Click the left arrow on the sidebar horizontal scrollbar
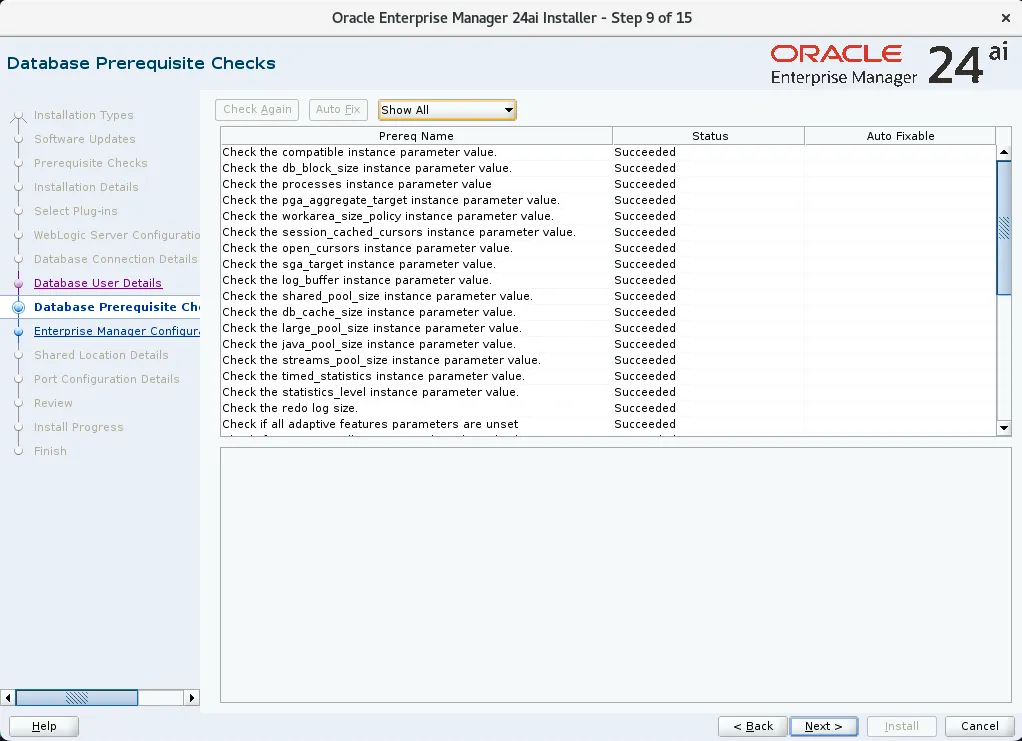Image resolution: width=1022 pixels, height=741 pixels. tap(9, 697)
